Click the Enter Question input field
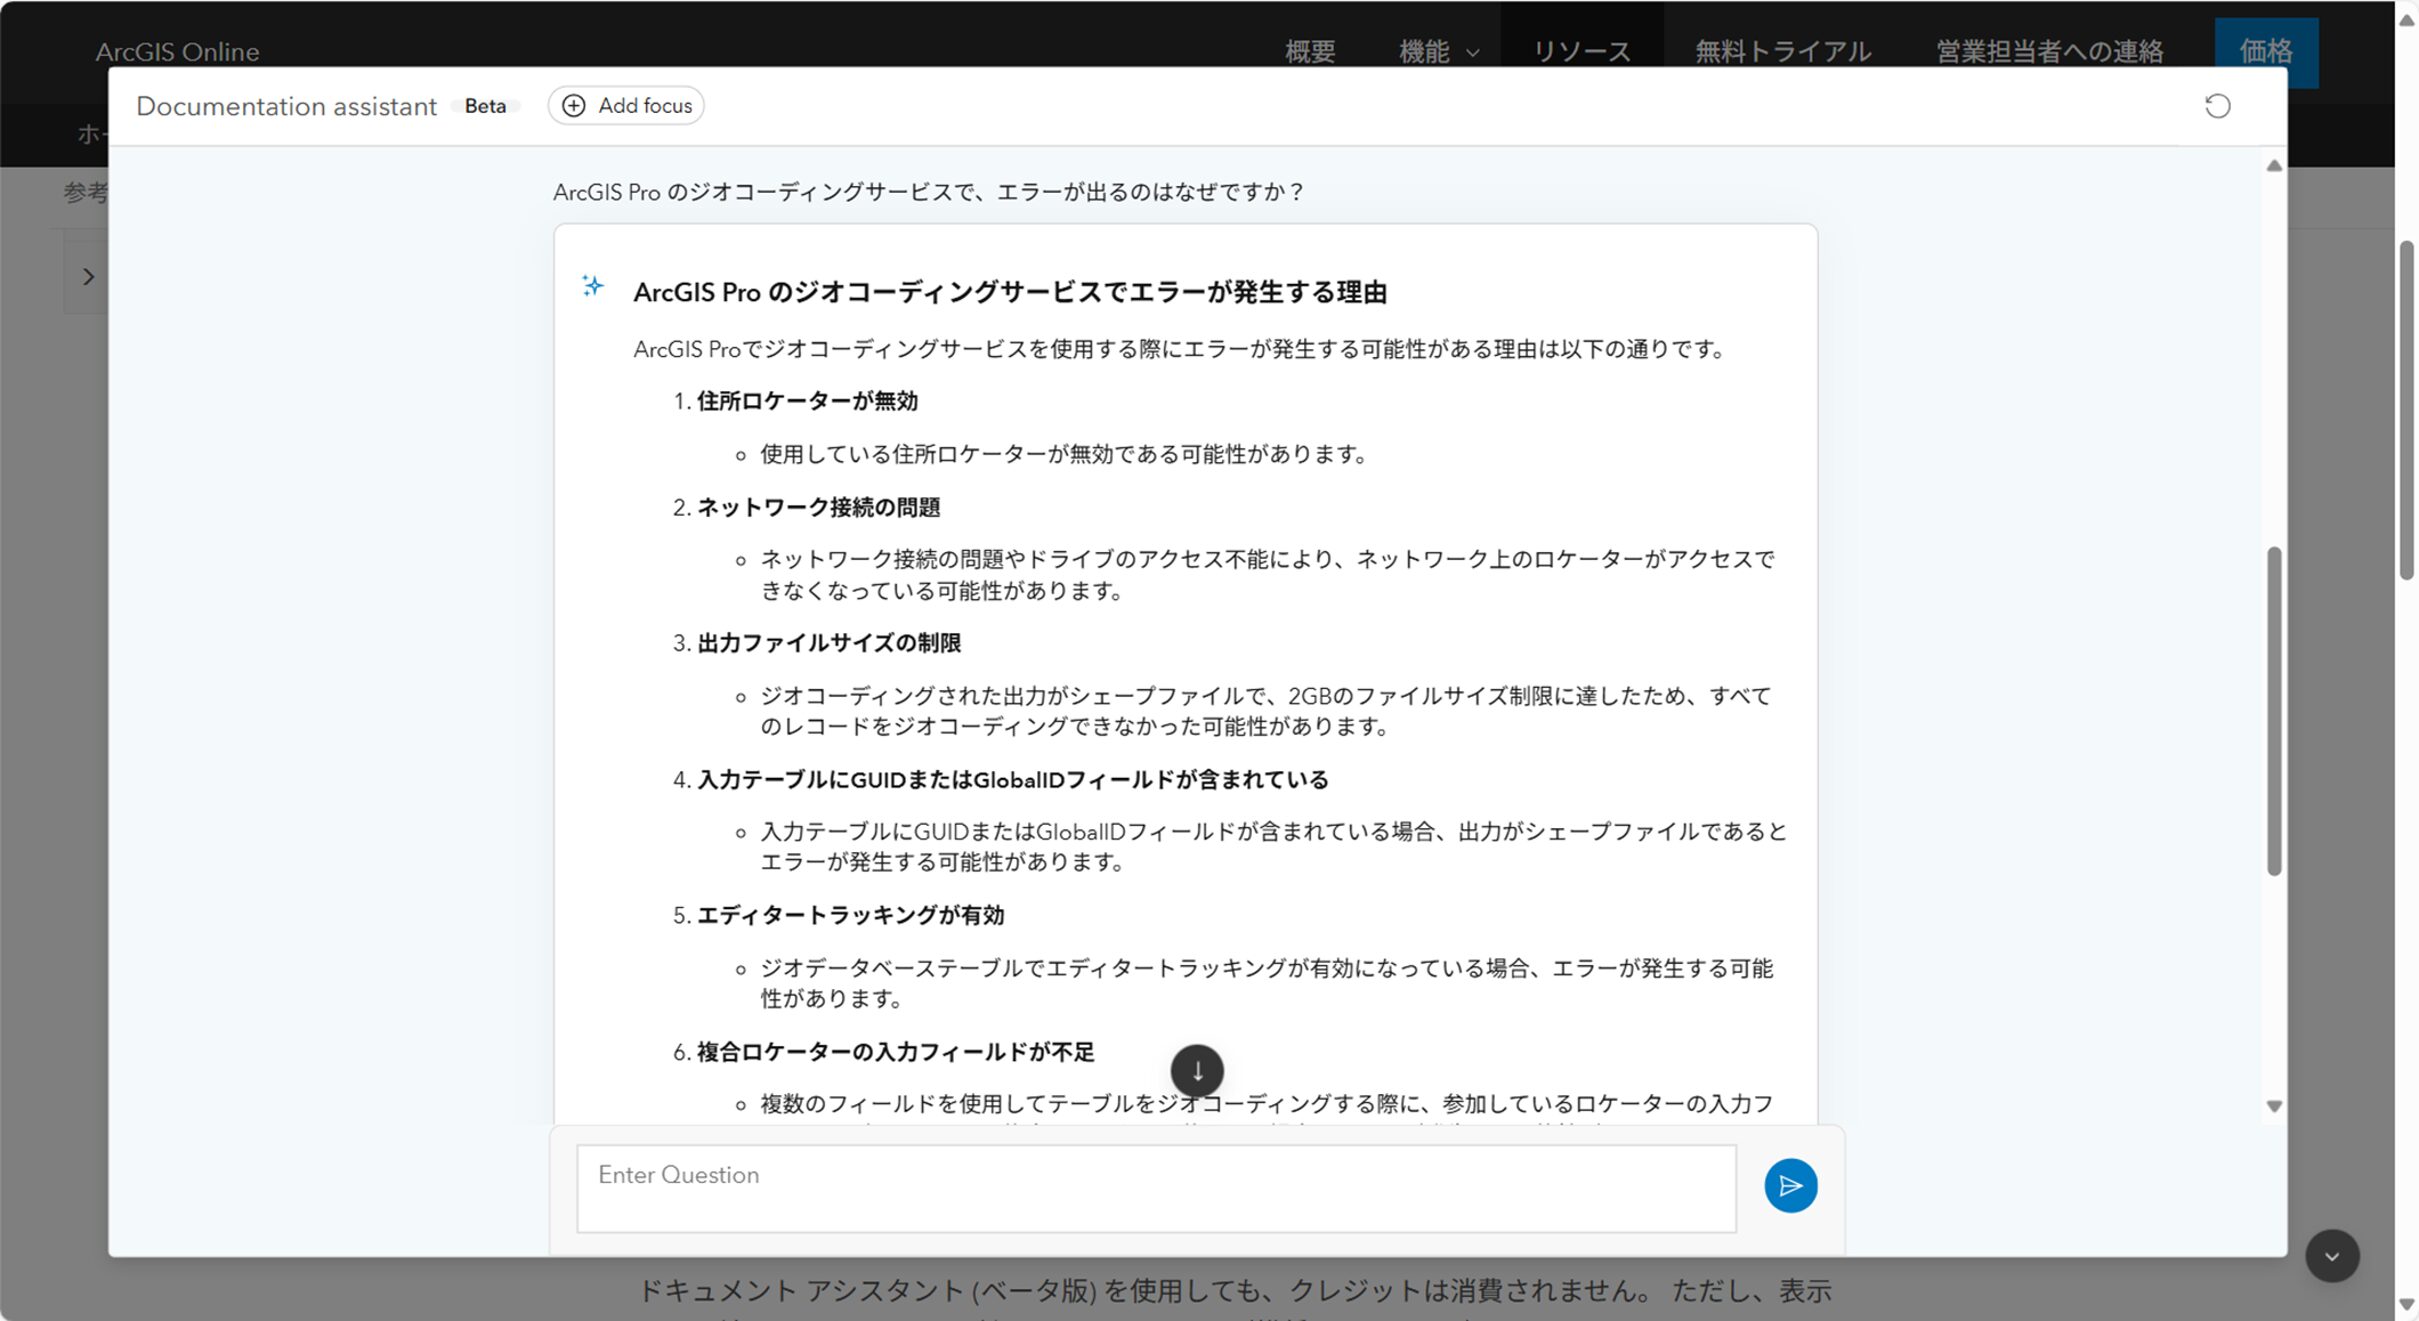Viewport: 2419px width, 1321px height. (1156, 1188)
